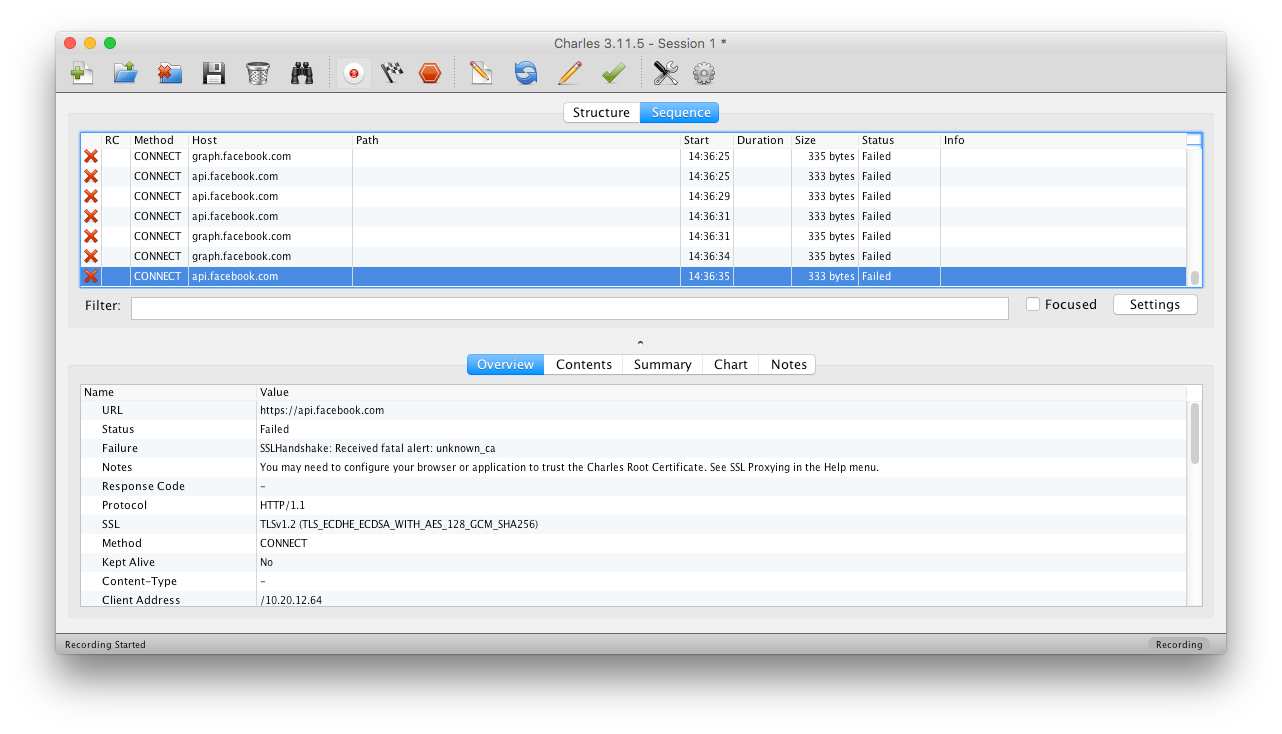This screenshot has width=1282, height=734.
Task: Toggle breakpoints with the red hexagon icon
Action: tap(430, 73)
